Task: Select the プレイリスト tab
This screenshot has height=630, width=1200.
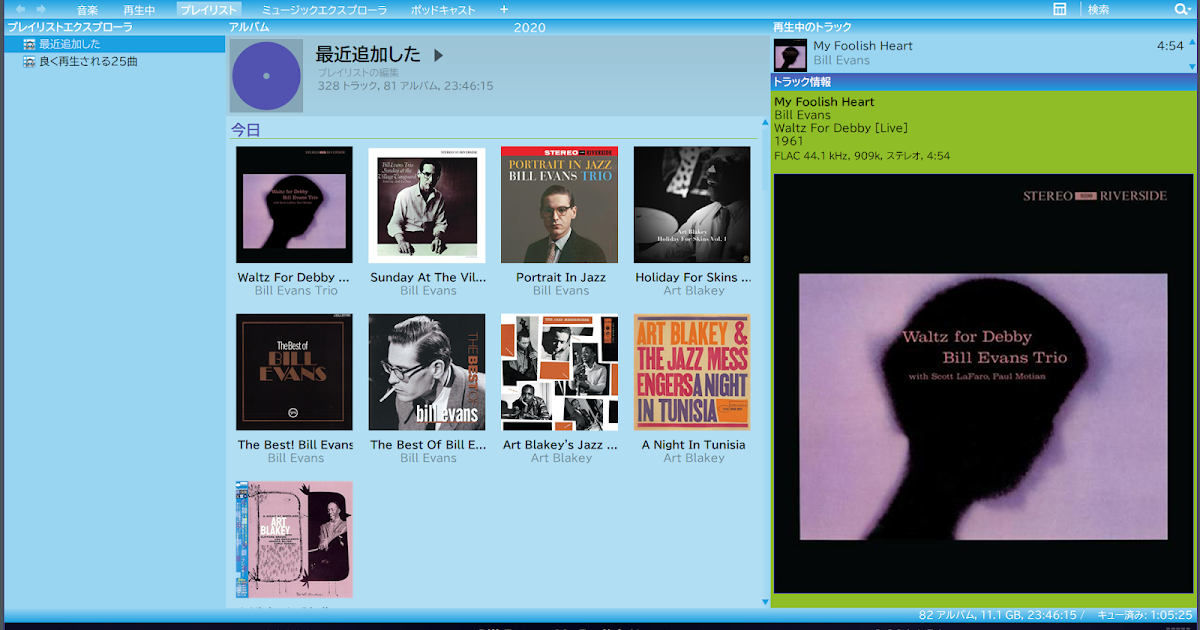Action: click(208, 10)
